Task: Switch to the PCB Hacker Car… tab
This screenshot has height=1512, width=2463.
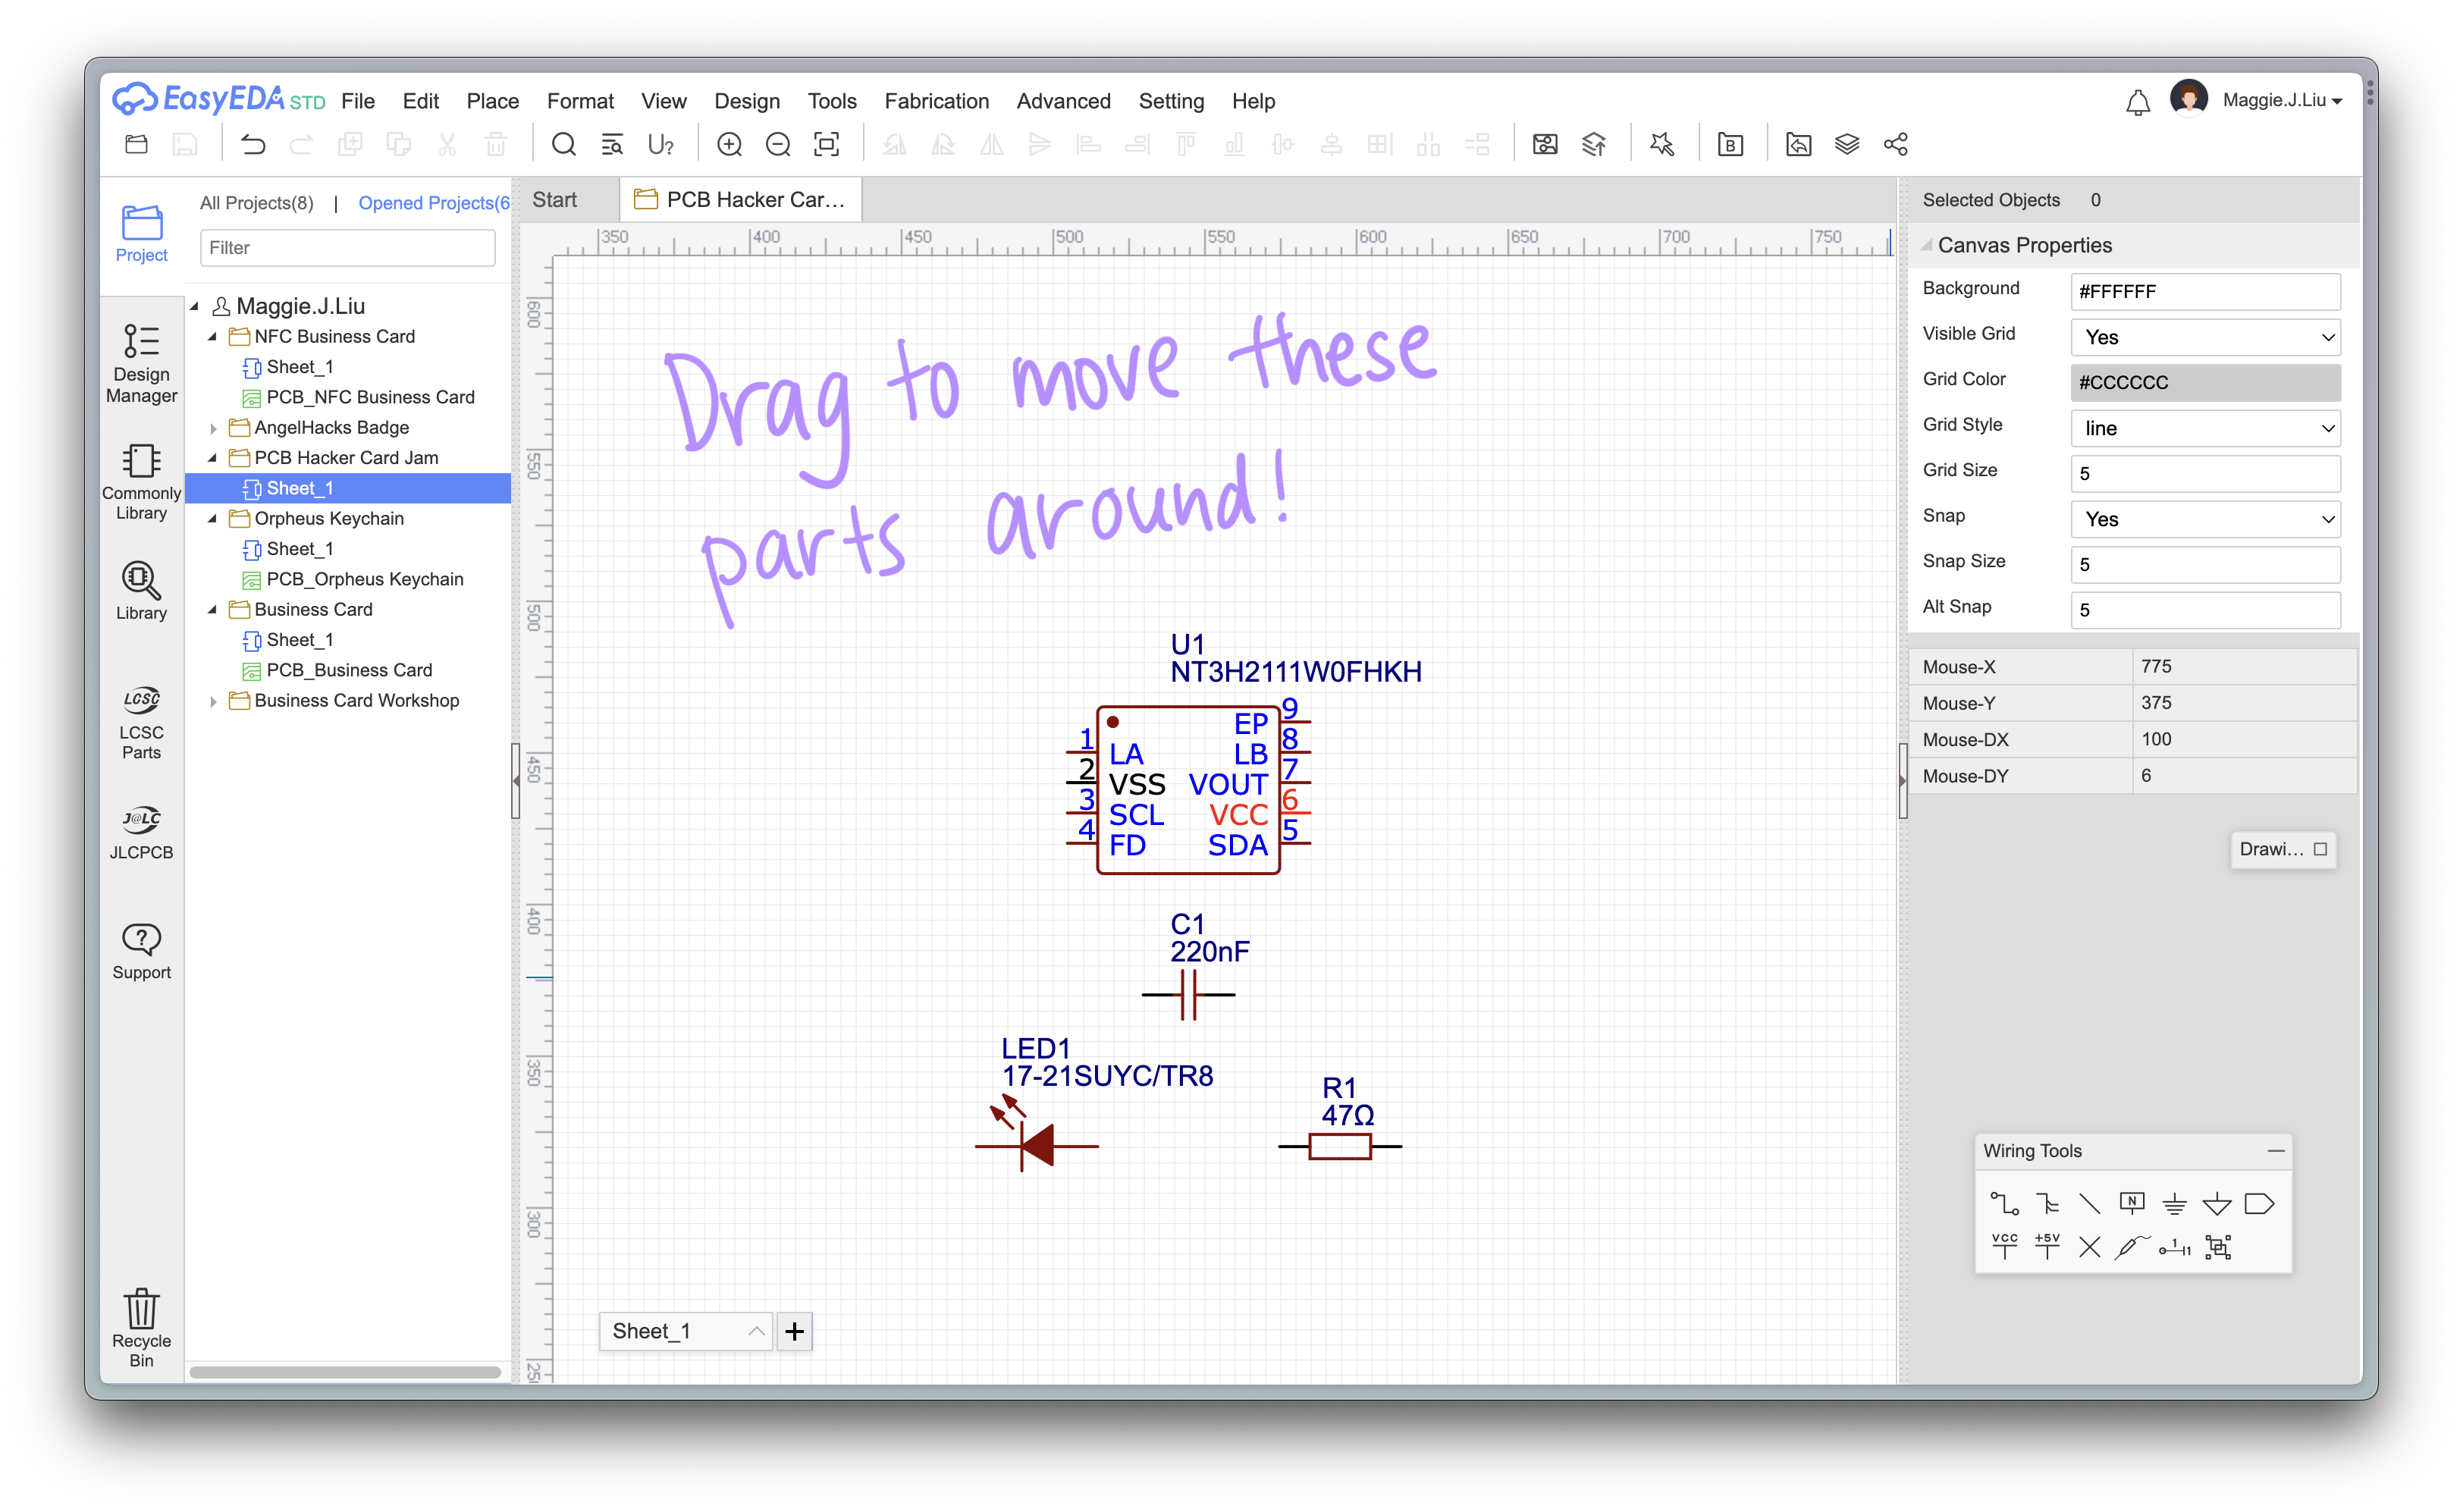Action: click(741, 199)
